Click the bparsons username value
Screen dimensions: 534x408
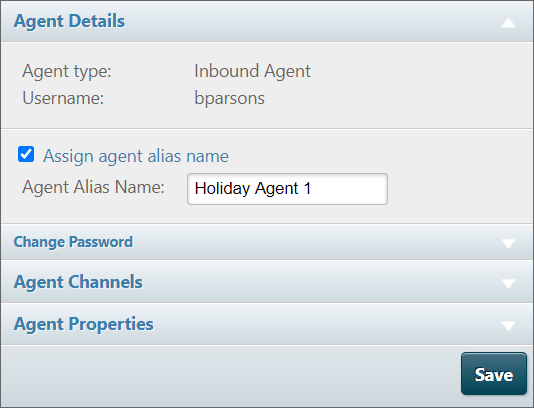(229, 98)
